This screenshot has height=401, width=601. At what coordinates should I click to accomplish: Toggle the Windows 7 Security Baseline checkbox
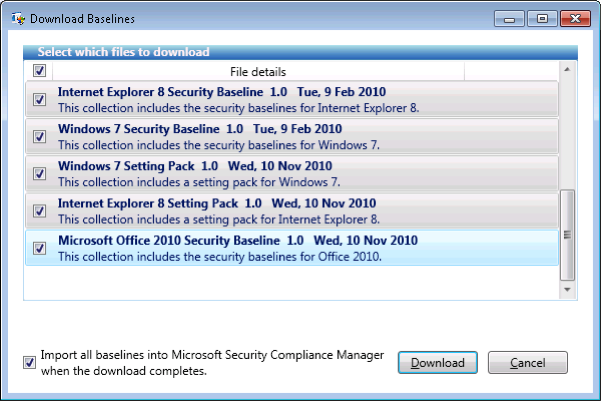(39, 136)
